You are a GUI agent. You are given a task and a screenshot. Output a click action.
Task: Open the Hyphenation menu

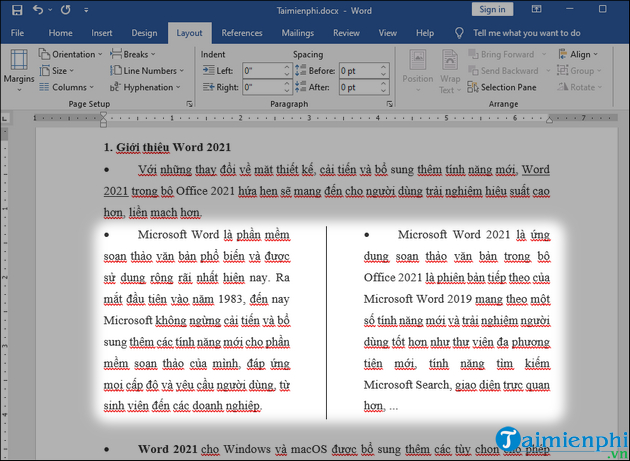[x=145, y=87]
